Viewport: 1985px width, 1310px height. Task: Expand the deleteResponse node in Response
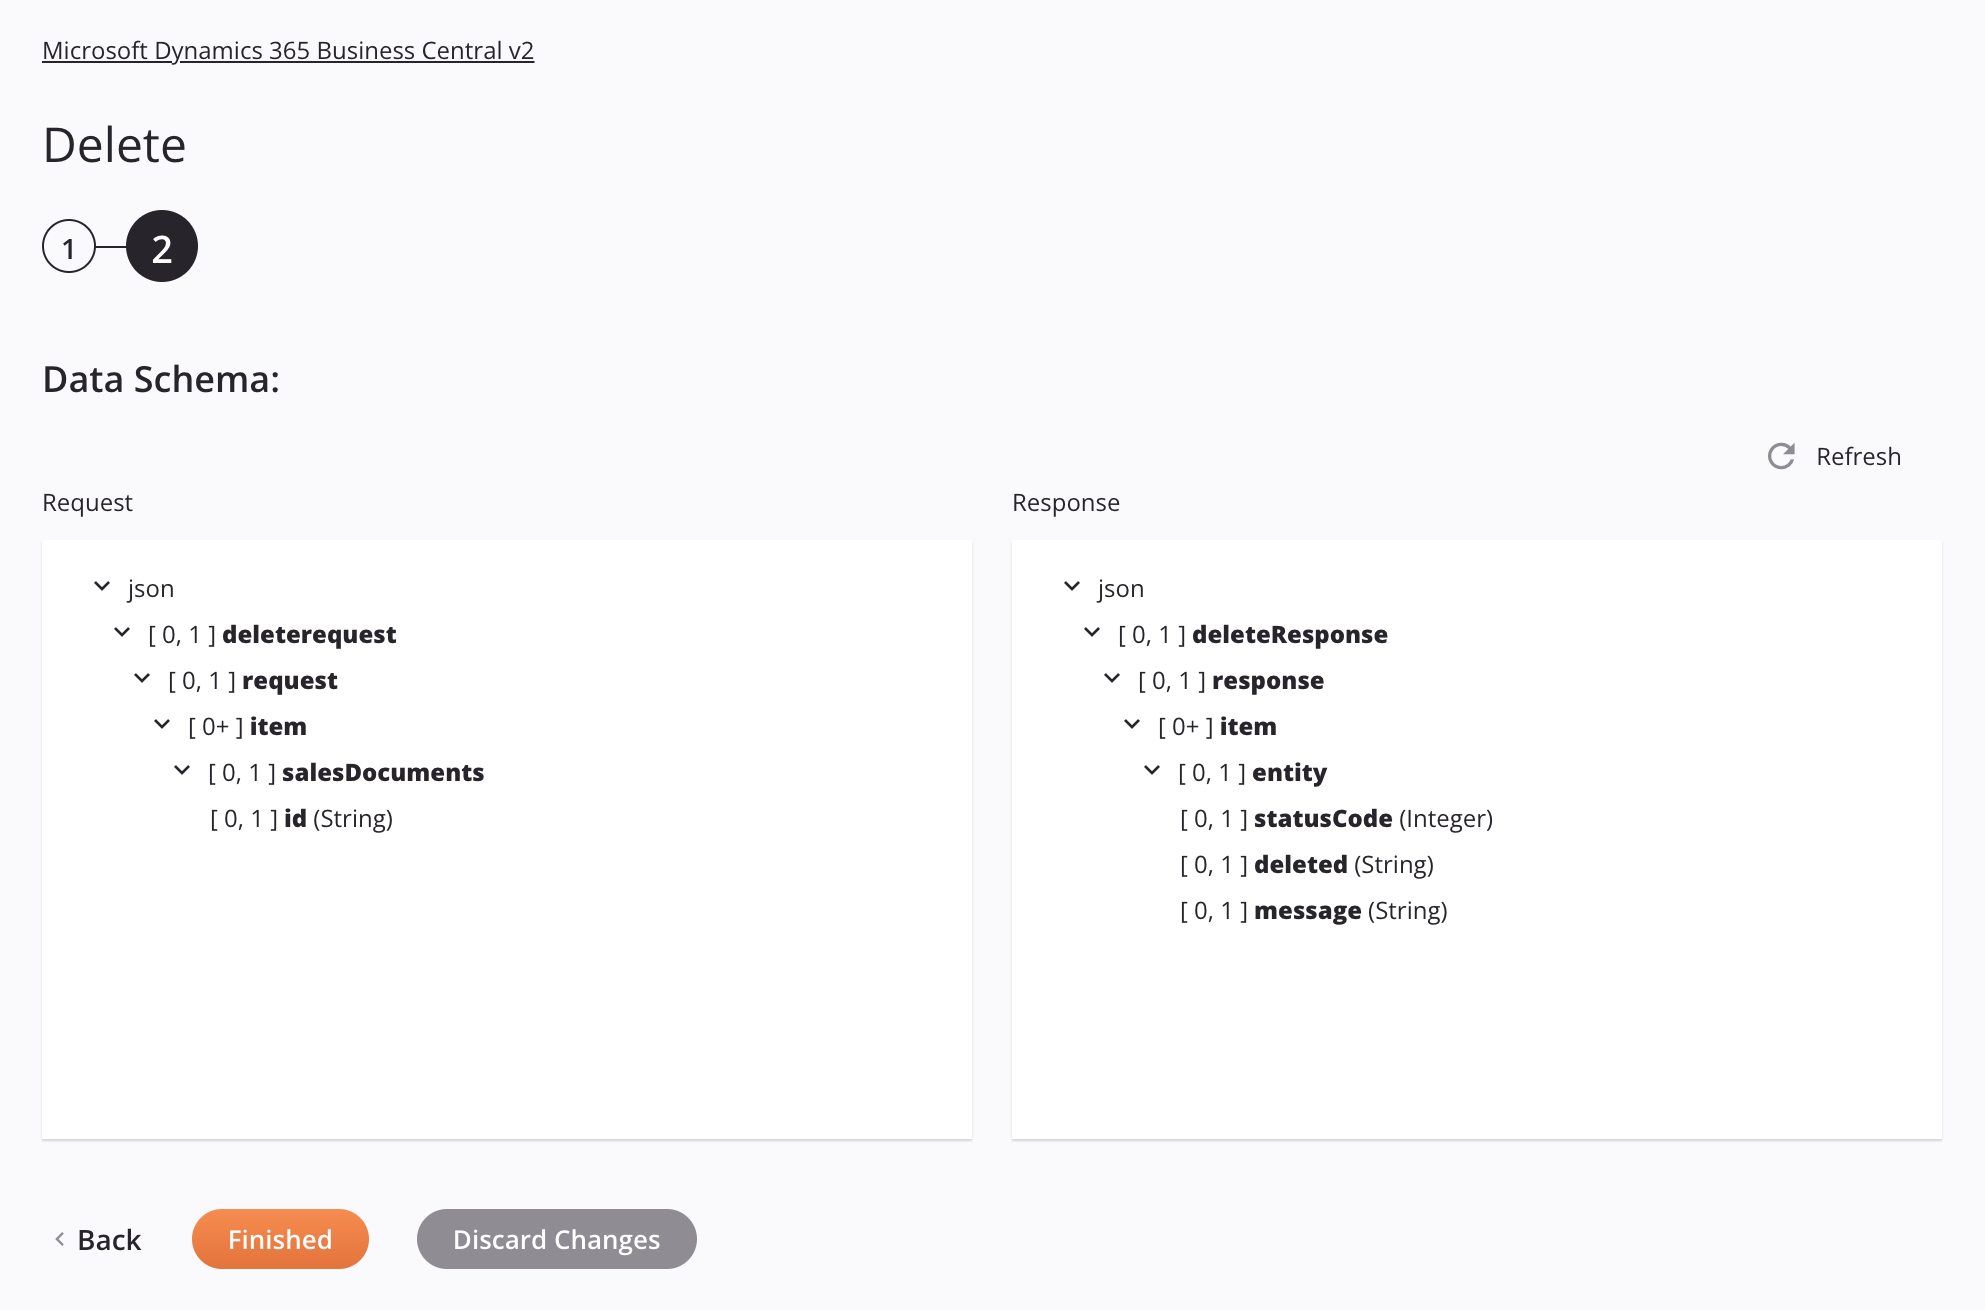1093,633
